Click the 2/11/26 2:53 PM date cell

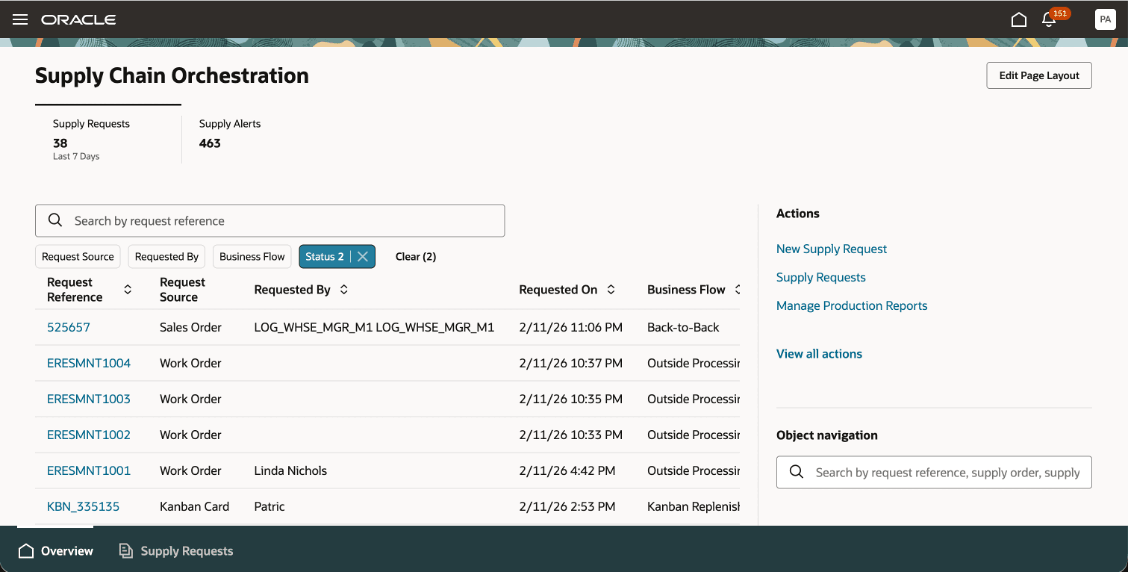click(567, 507)
